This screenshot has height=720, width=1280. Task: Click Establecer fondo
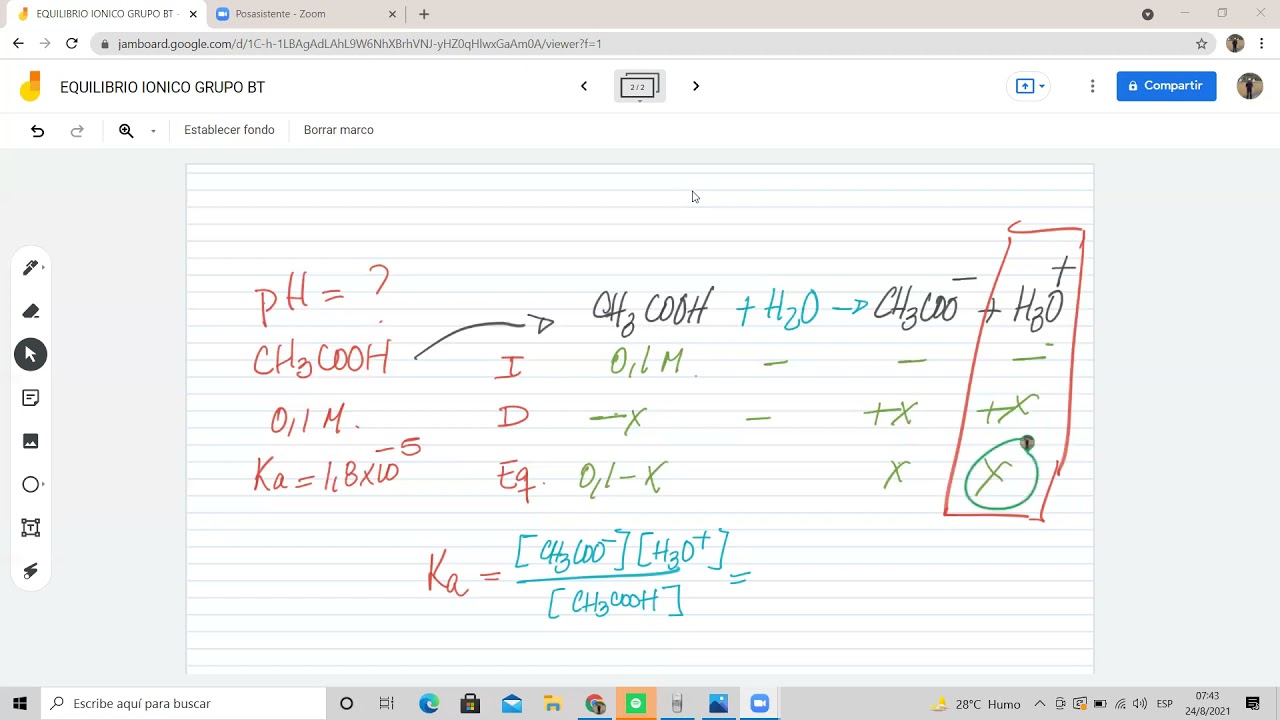(x=229, y=130)
